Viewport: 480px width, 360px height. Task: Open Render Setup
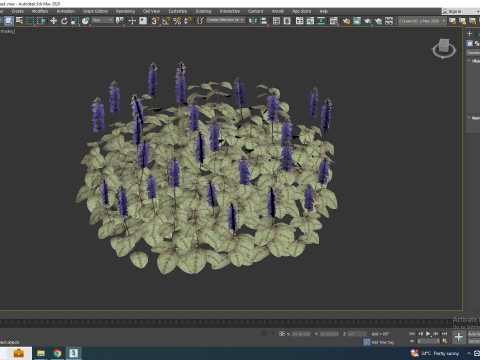pos(346,21)
